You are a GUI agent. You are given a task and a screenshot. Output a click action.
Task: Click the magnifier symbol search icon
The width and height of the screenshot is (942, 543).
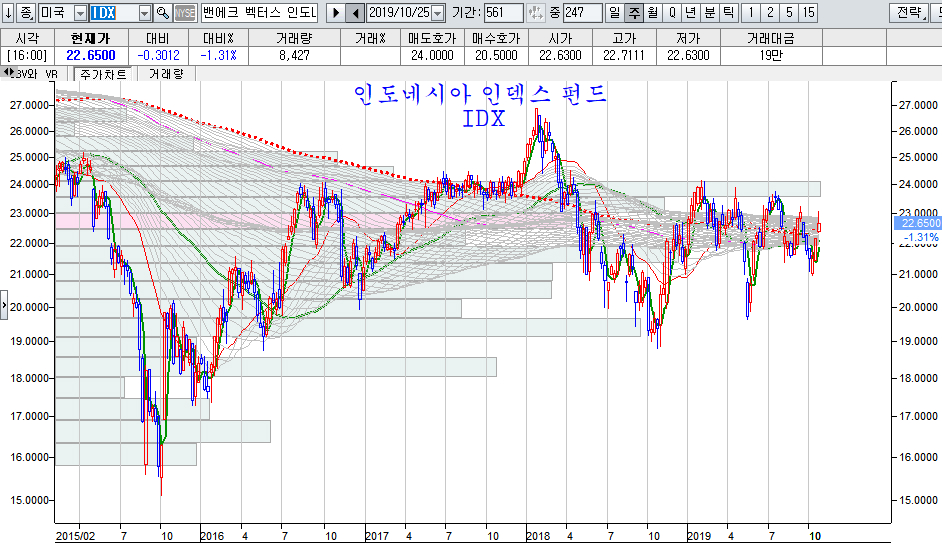tap(163, 13)
